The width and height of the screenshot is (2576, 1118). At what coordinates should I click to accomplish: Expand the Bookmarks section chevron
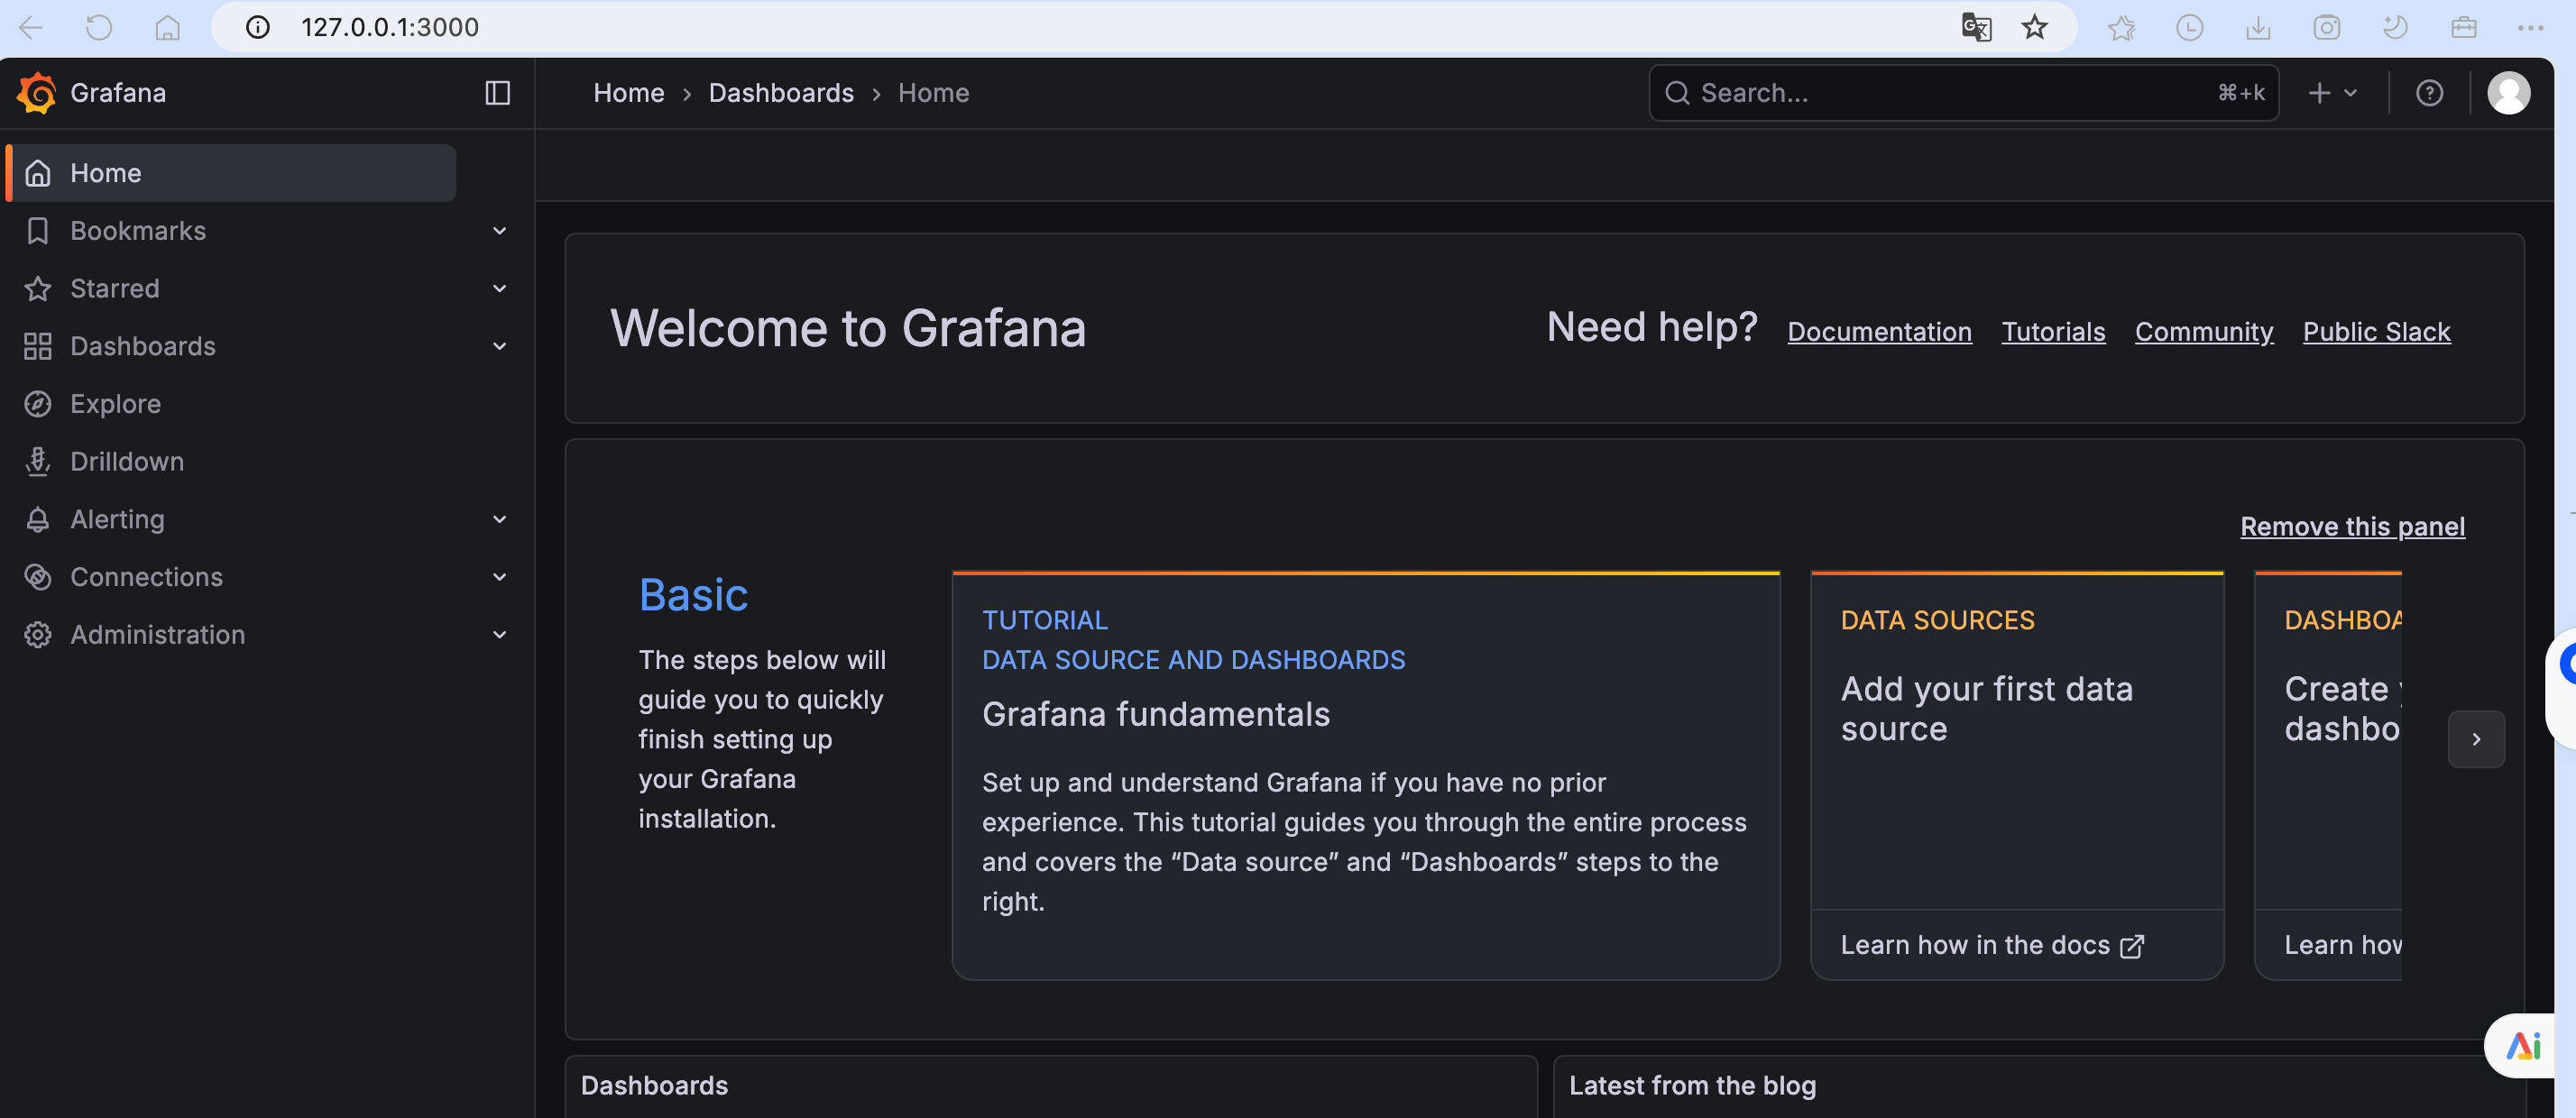tap(499, 231)
